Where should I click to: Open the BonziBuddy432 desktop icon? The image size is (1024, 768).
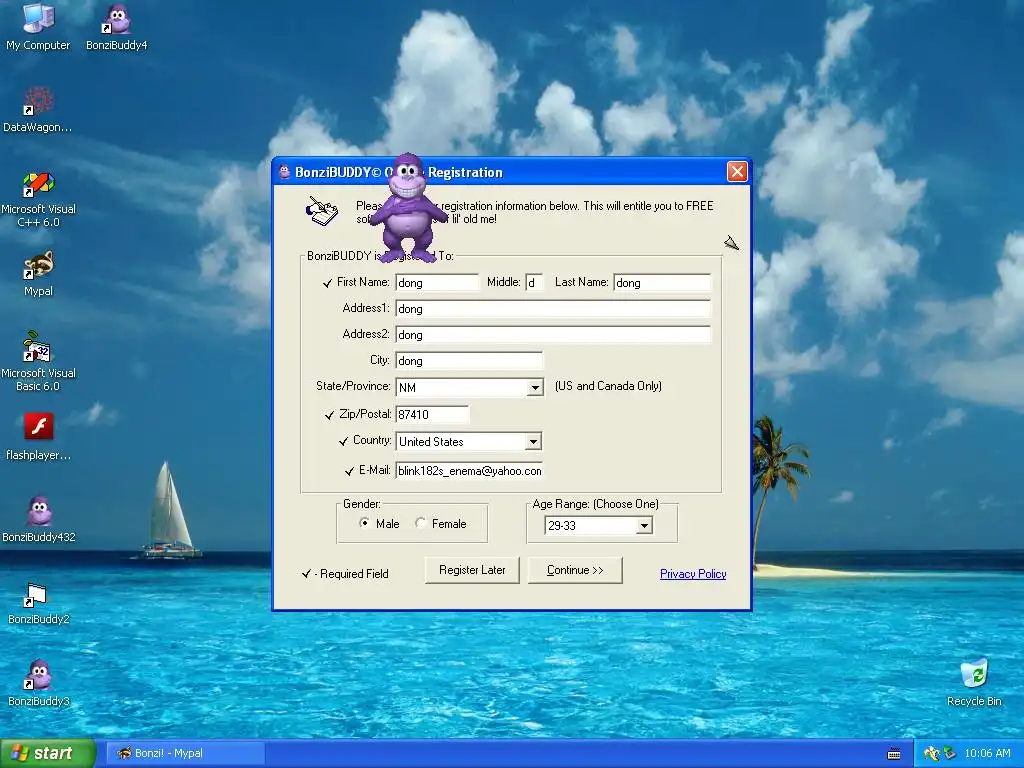[39, 519]
